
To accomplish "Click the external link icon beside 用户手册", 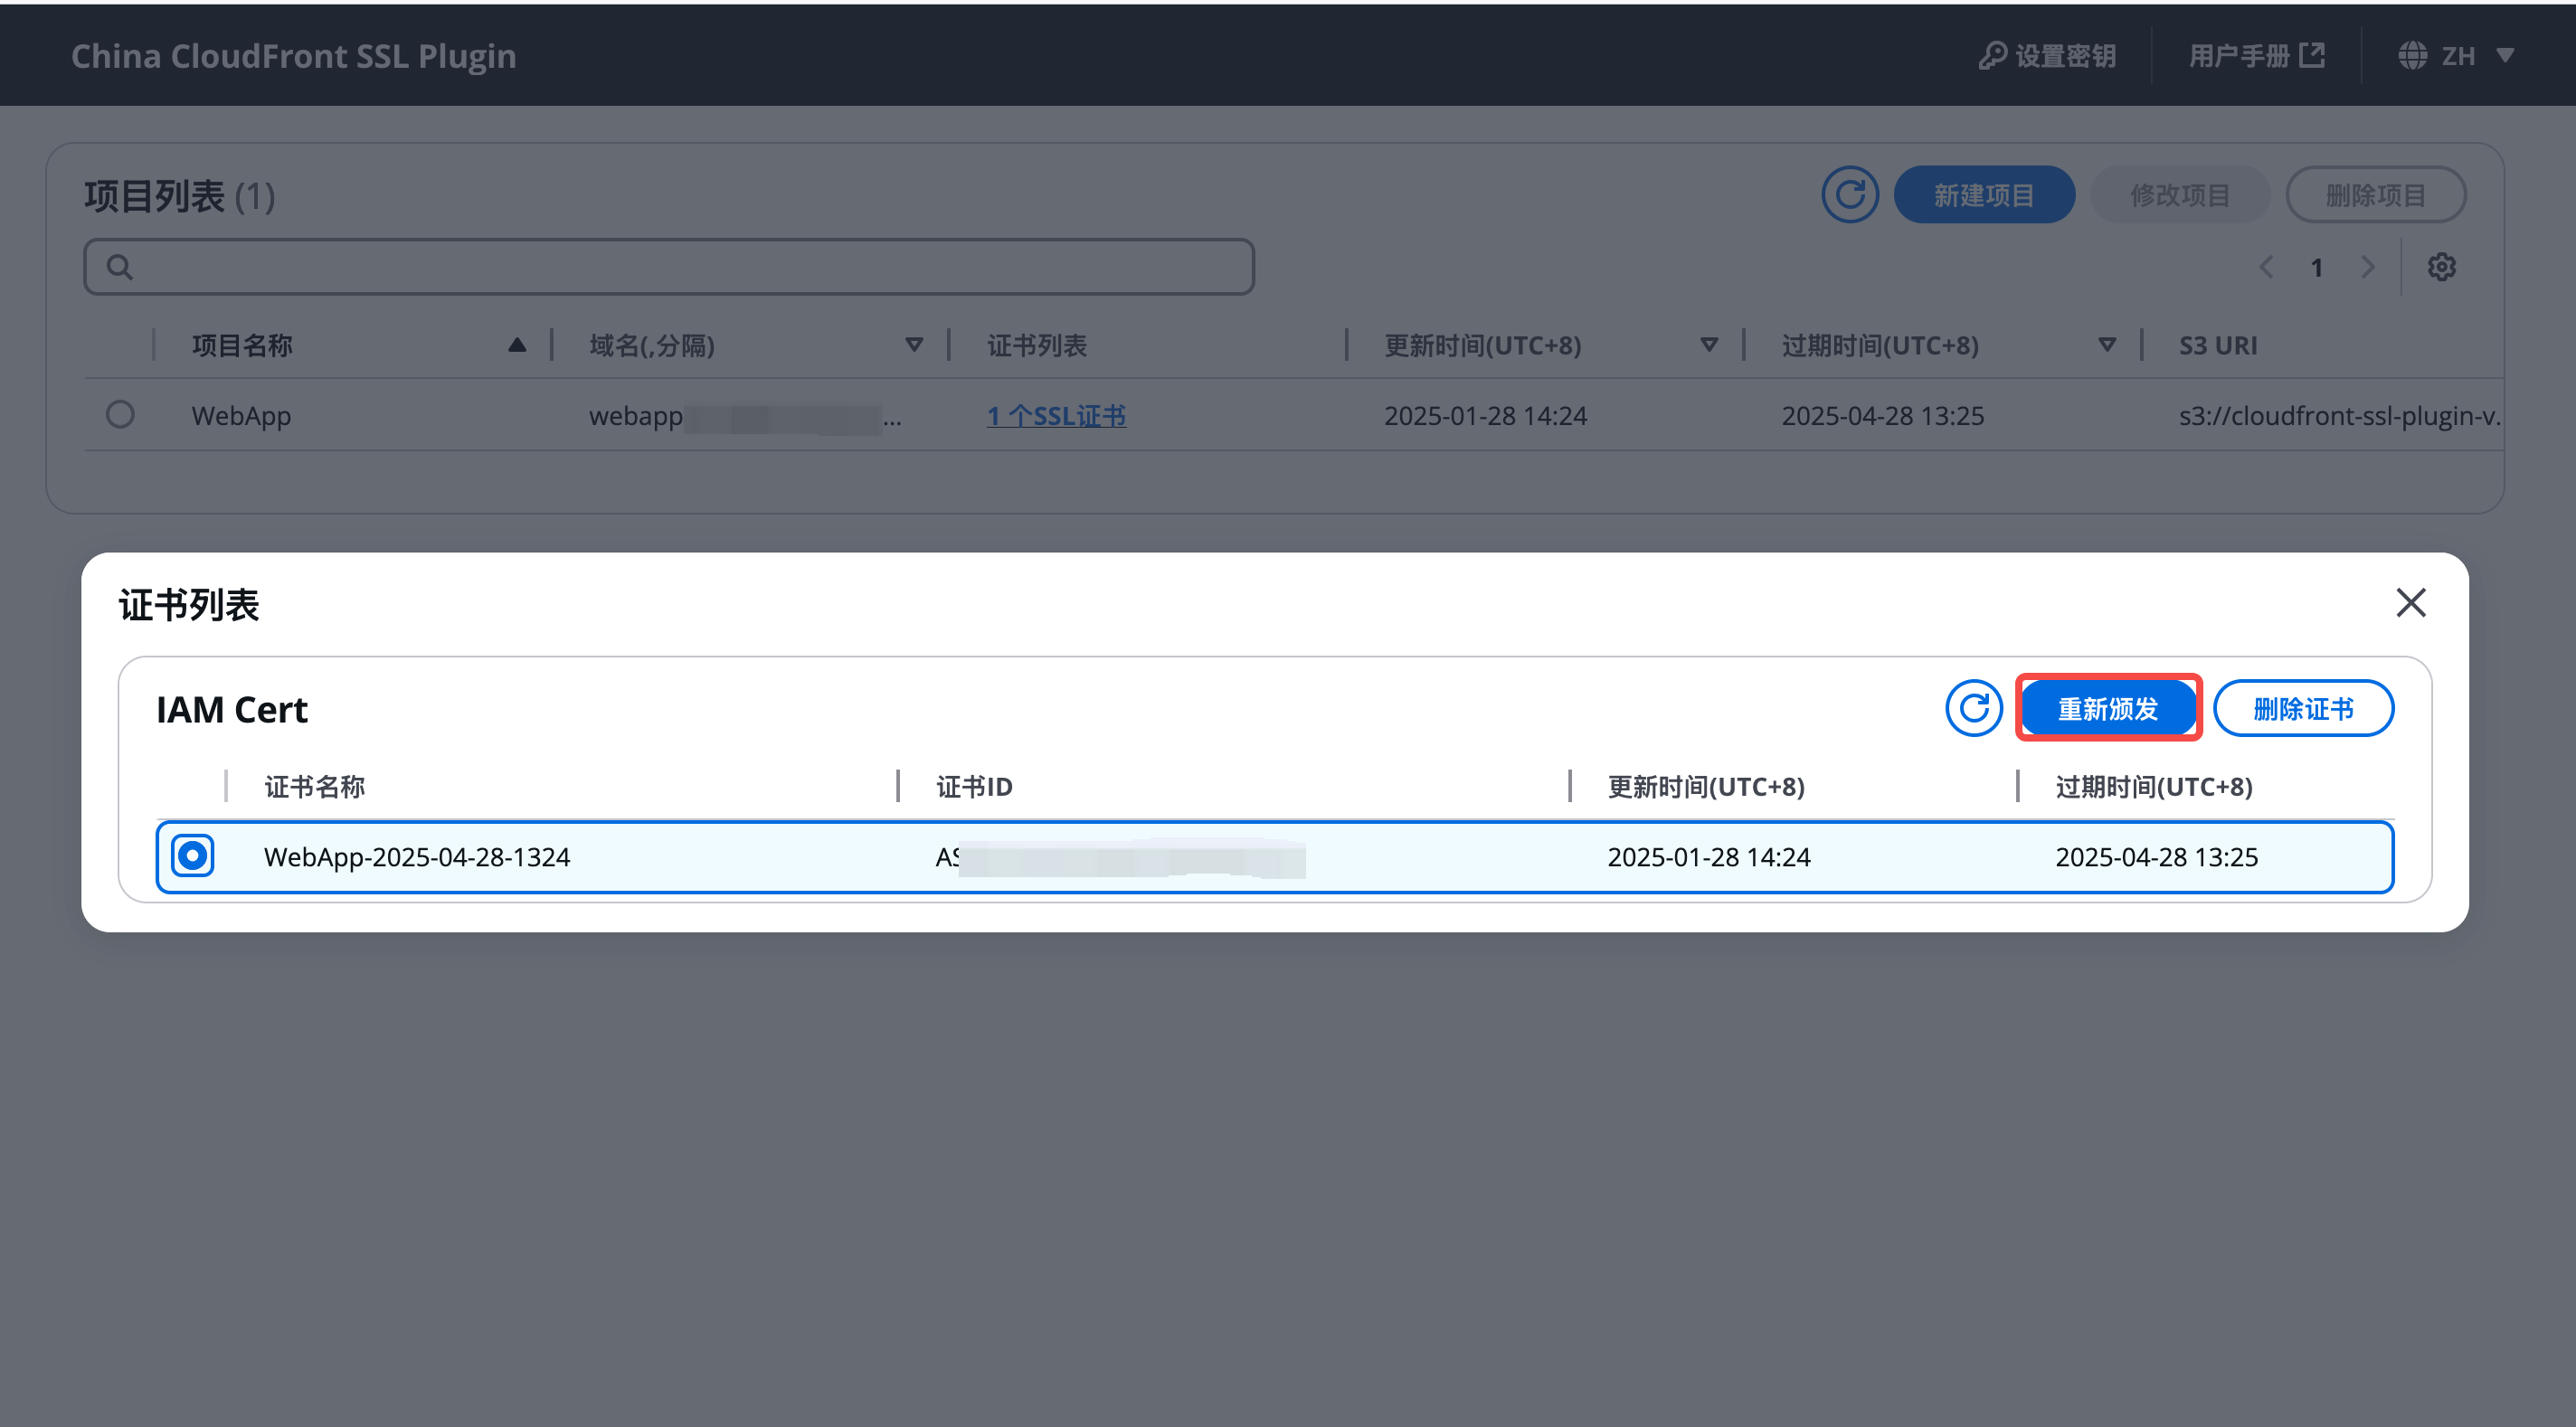I will pos(2314,55).
